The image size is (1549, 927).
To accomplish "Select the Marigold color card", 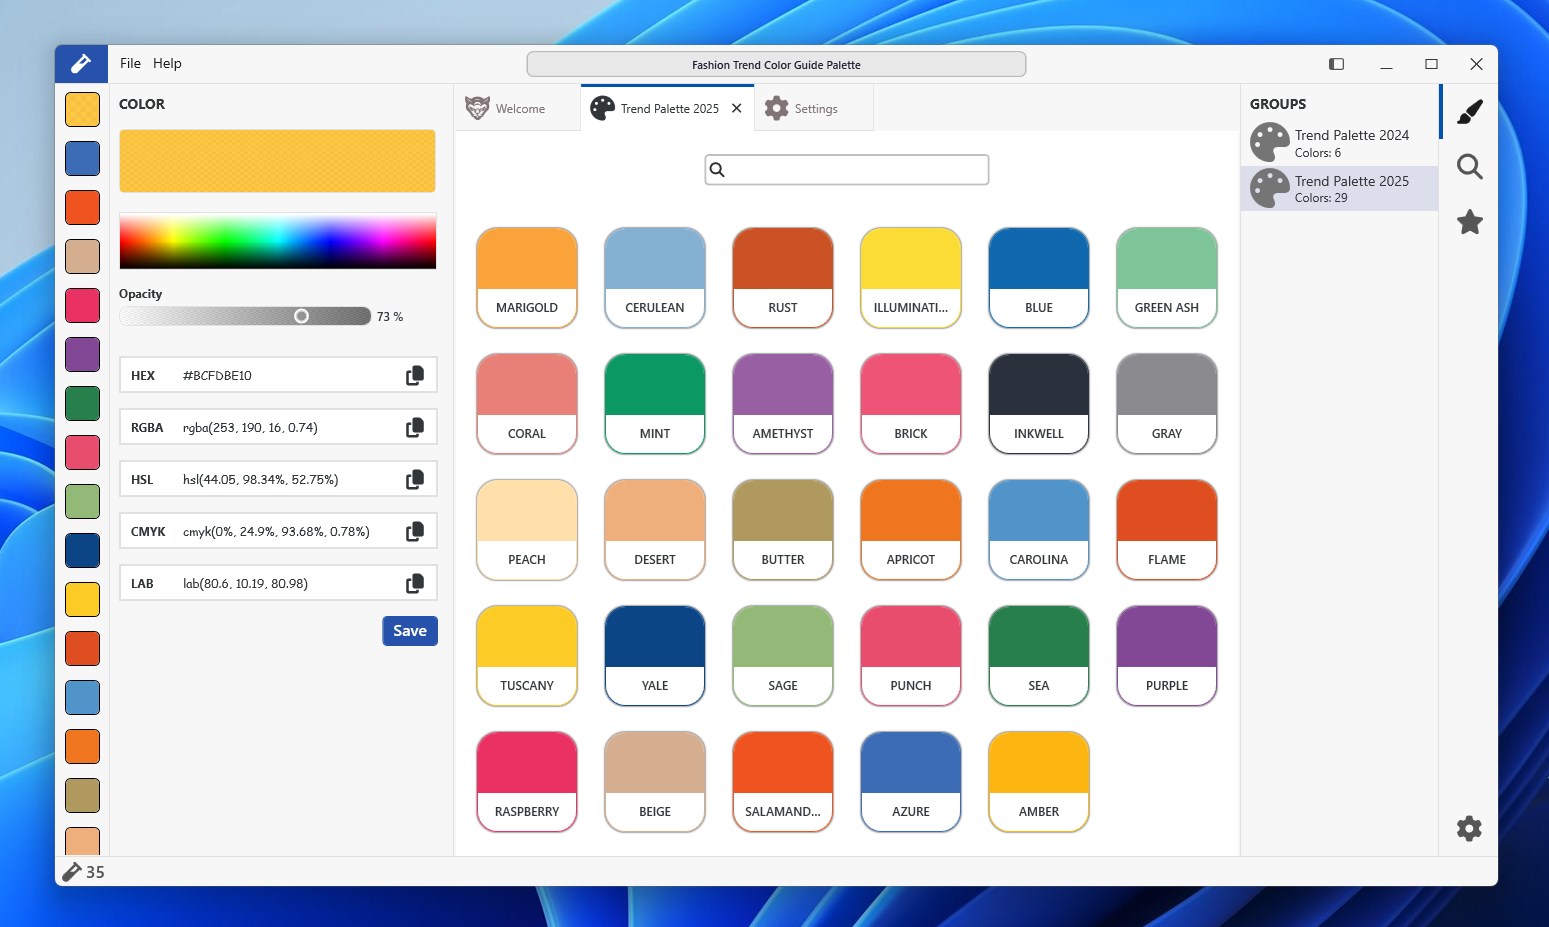I will pyautogui.click(x=527, y=278).
